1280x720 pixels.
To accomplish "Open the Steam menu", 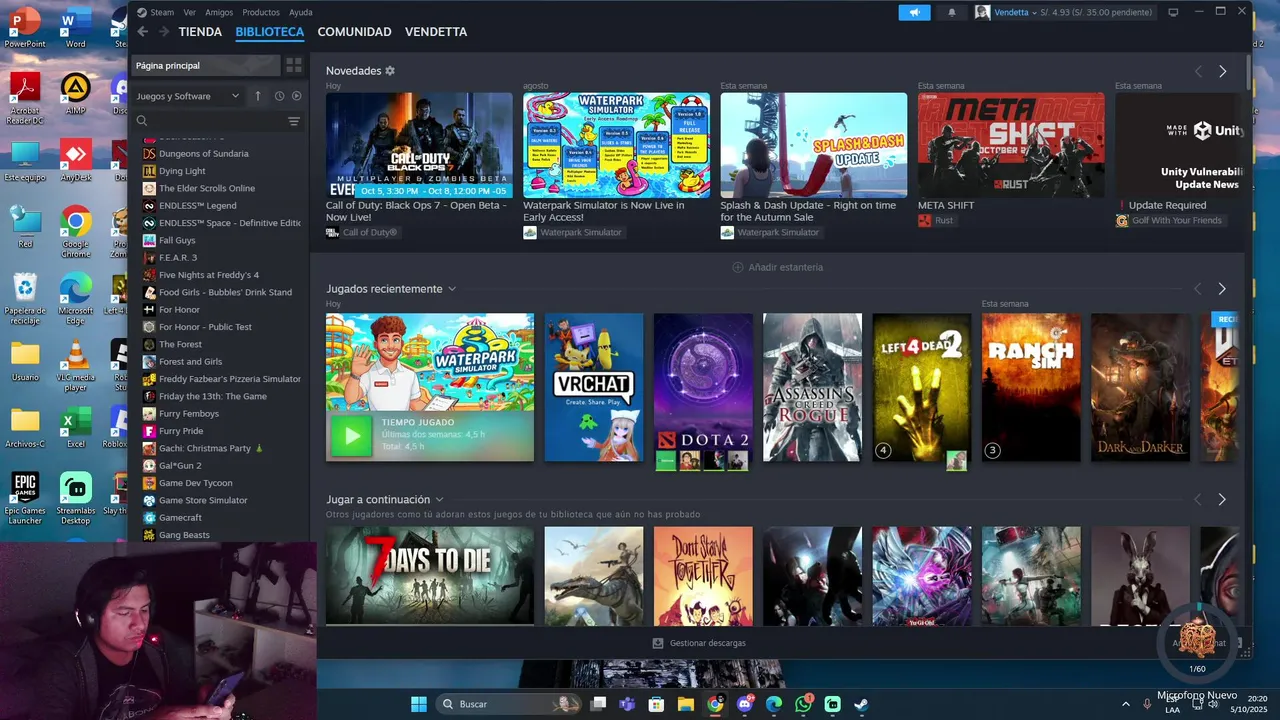I will (x=161, y=12).
